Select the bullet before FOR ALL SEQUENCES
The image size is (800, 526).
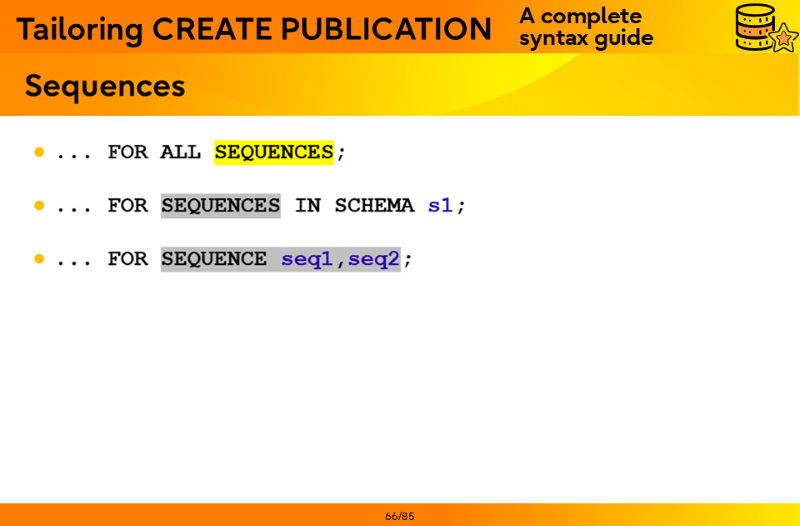(40, 152)
